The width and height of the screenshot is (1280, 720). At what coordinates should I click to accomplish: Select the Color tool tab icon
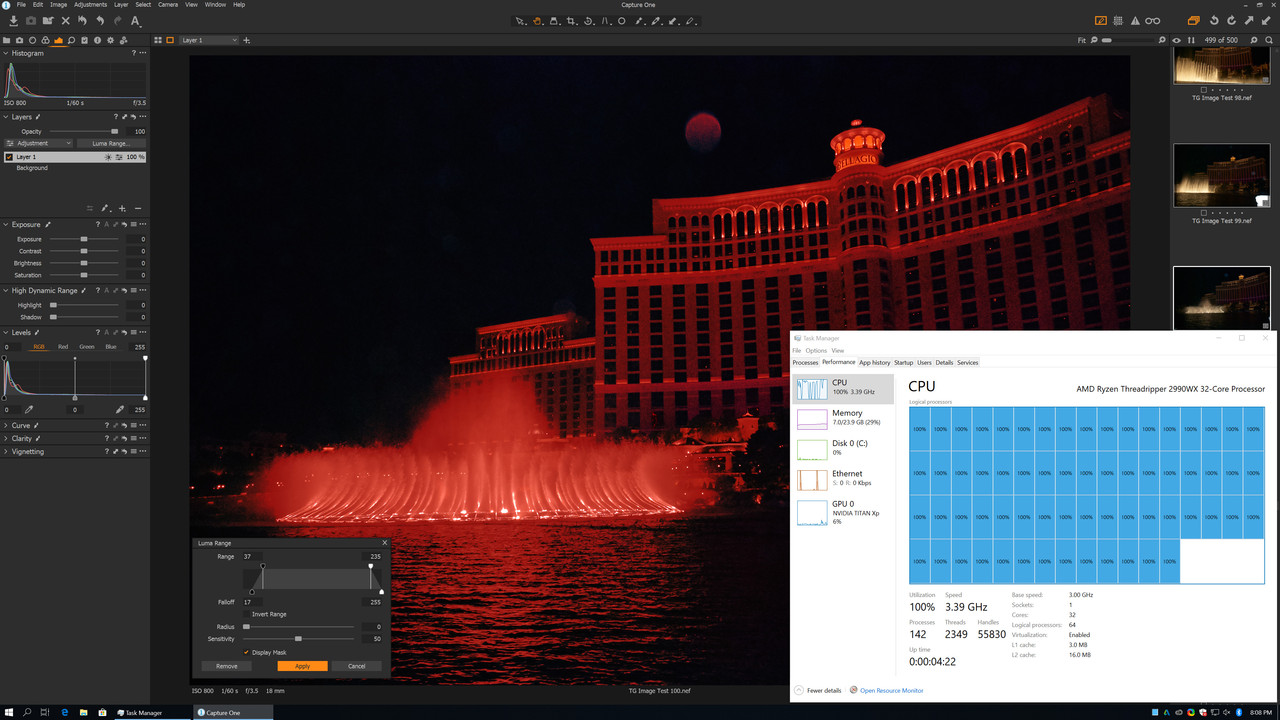(x=45, y=40)
